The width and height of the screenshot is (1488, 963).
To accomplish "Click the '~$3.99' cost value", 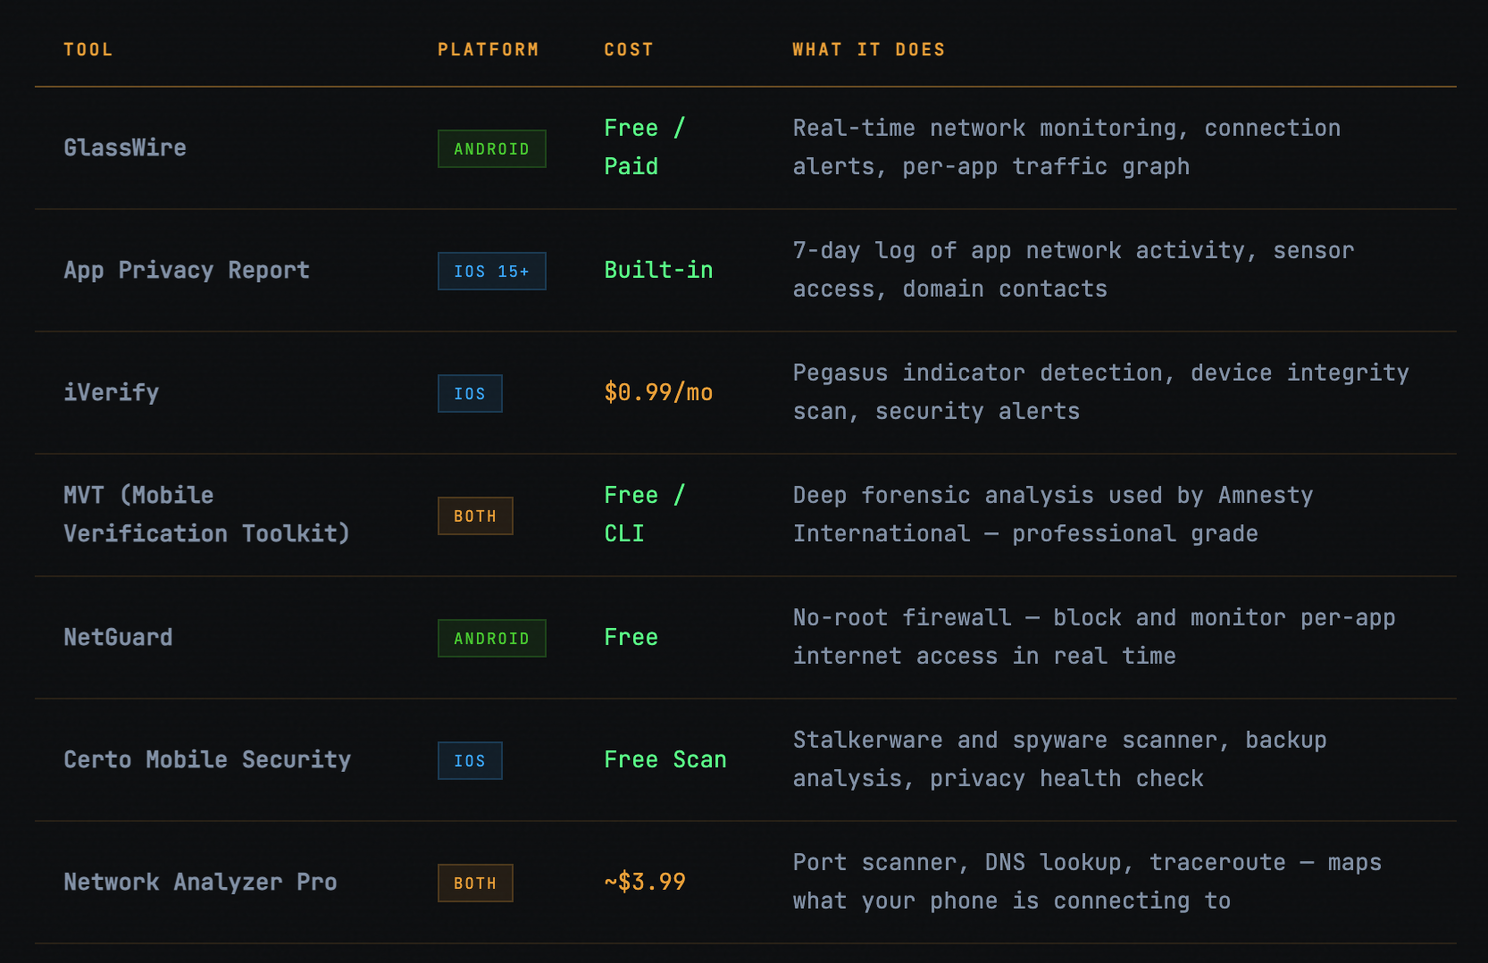I will tap(645, 882).
